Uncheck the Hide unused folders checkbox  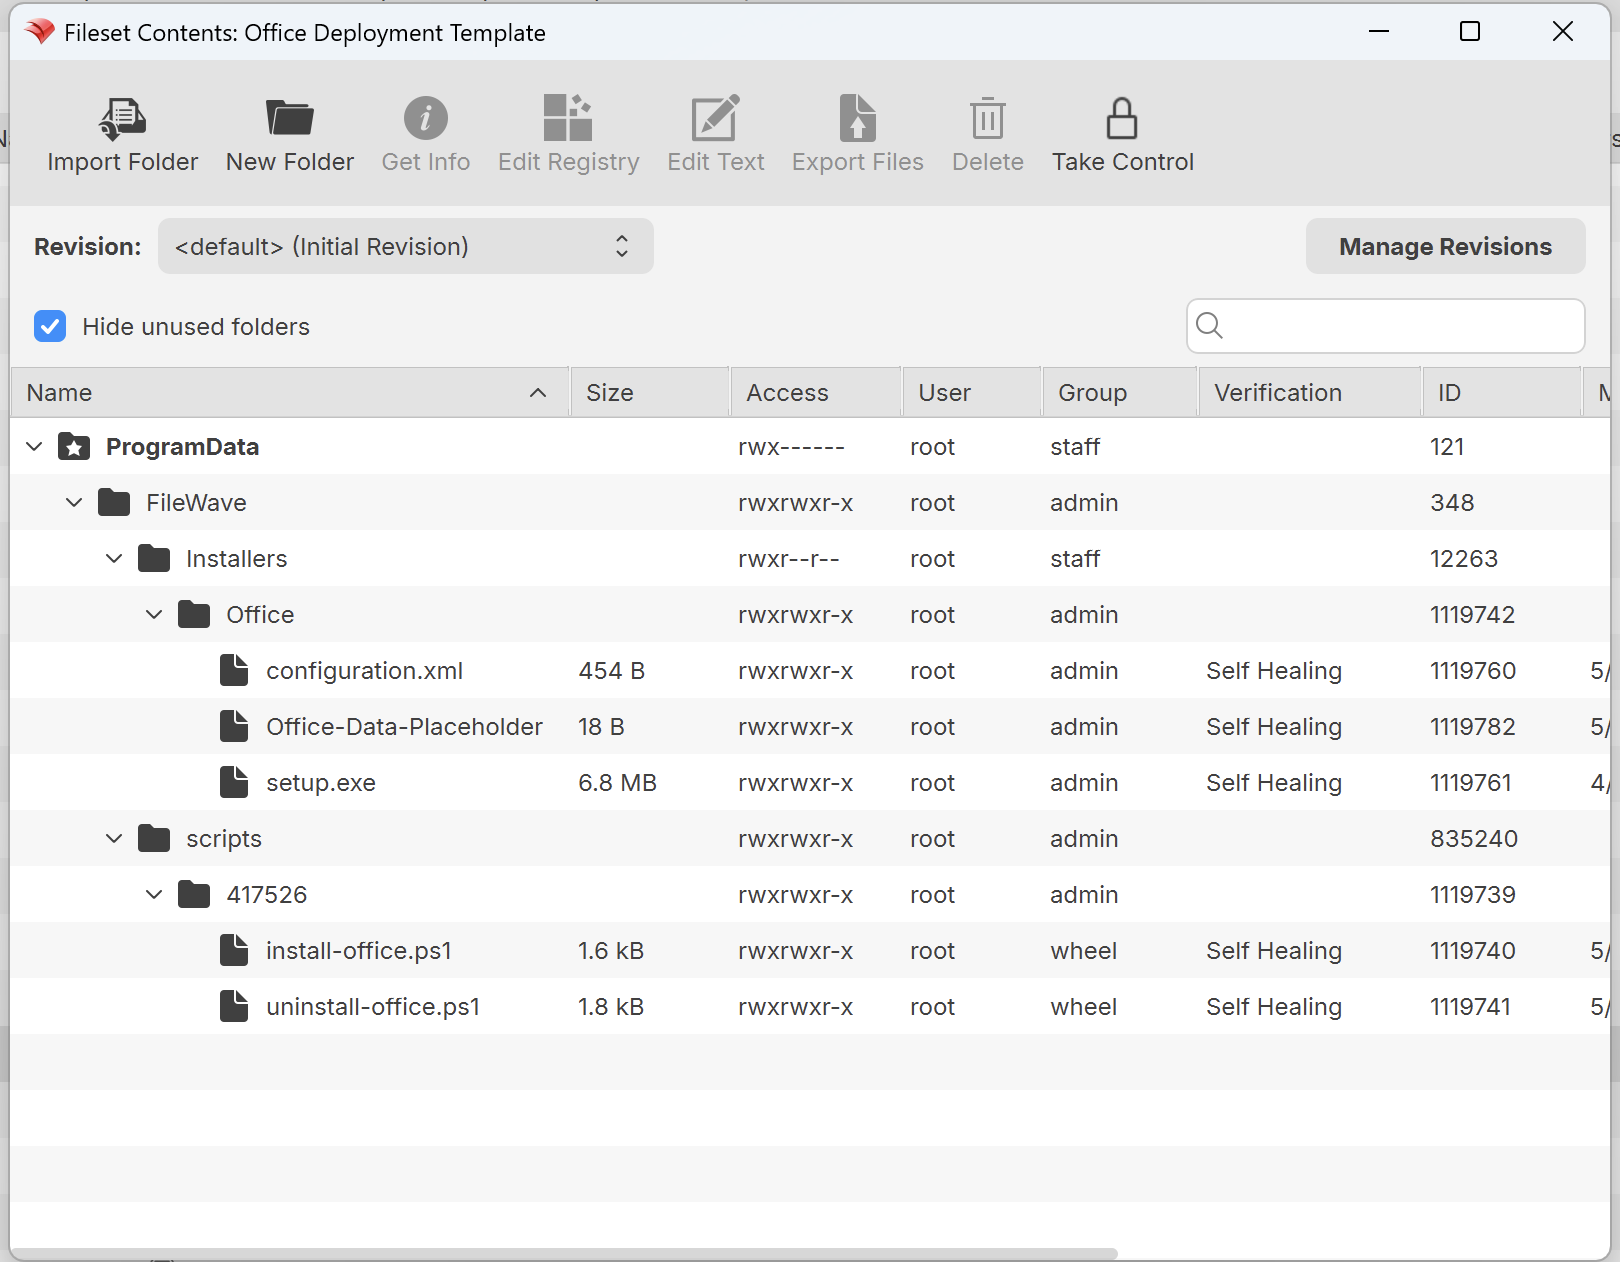pos(50,326)
